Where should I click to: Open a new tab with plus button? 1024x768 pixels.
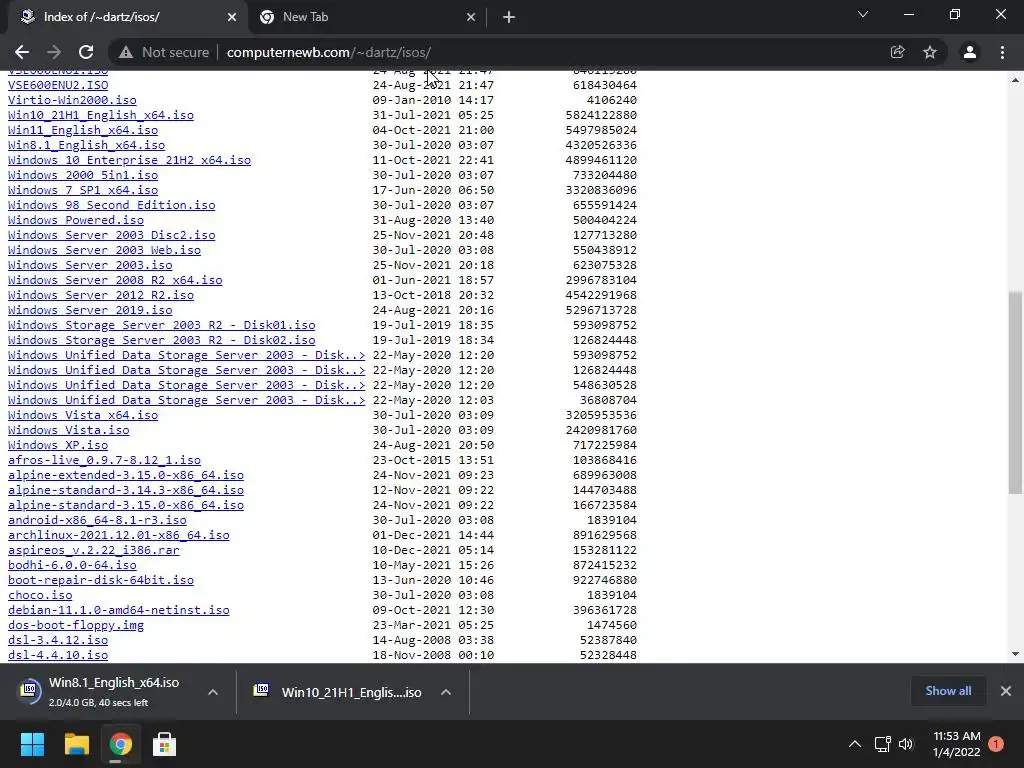(x=509, y=17)
